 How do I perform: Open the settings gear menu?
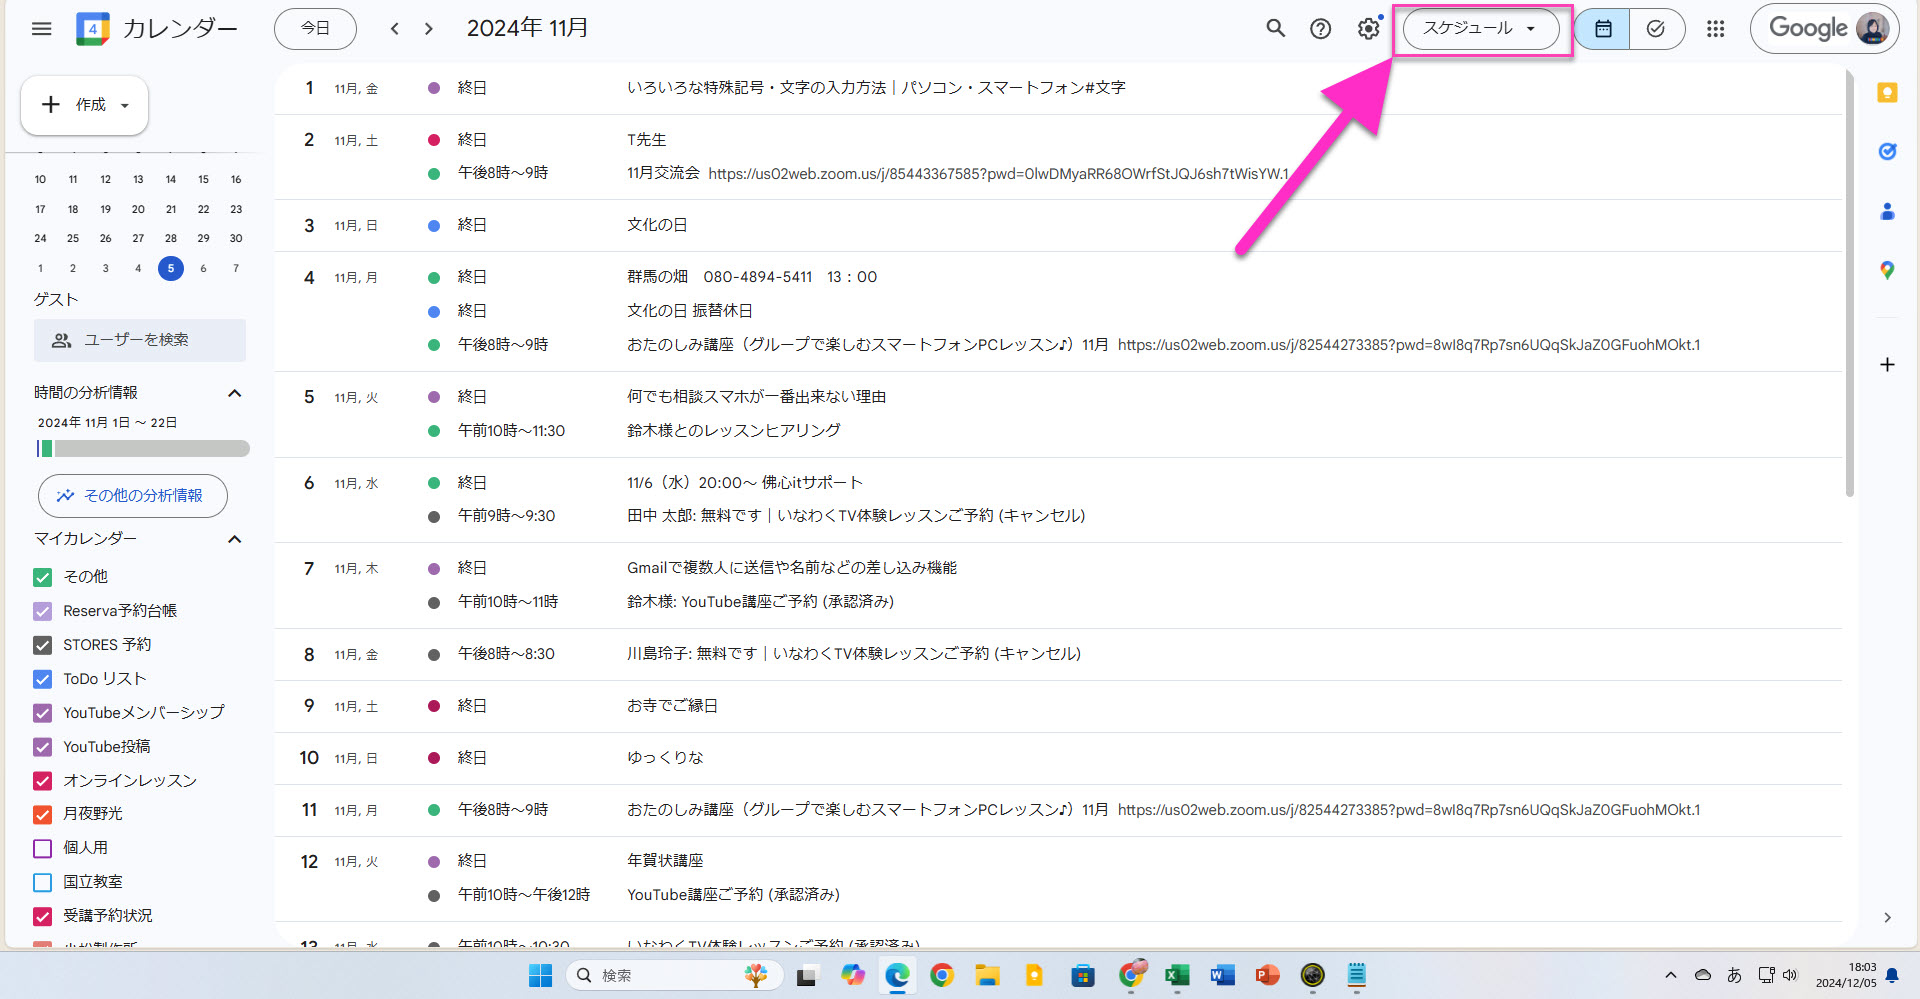1367,29
